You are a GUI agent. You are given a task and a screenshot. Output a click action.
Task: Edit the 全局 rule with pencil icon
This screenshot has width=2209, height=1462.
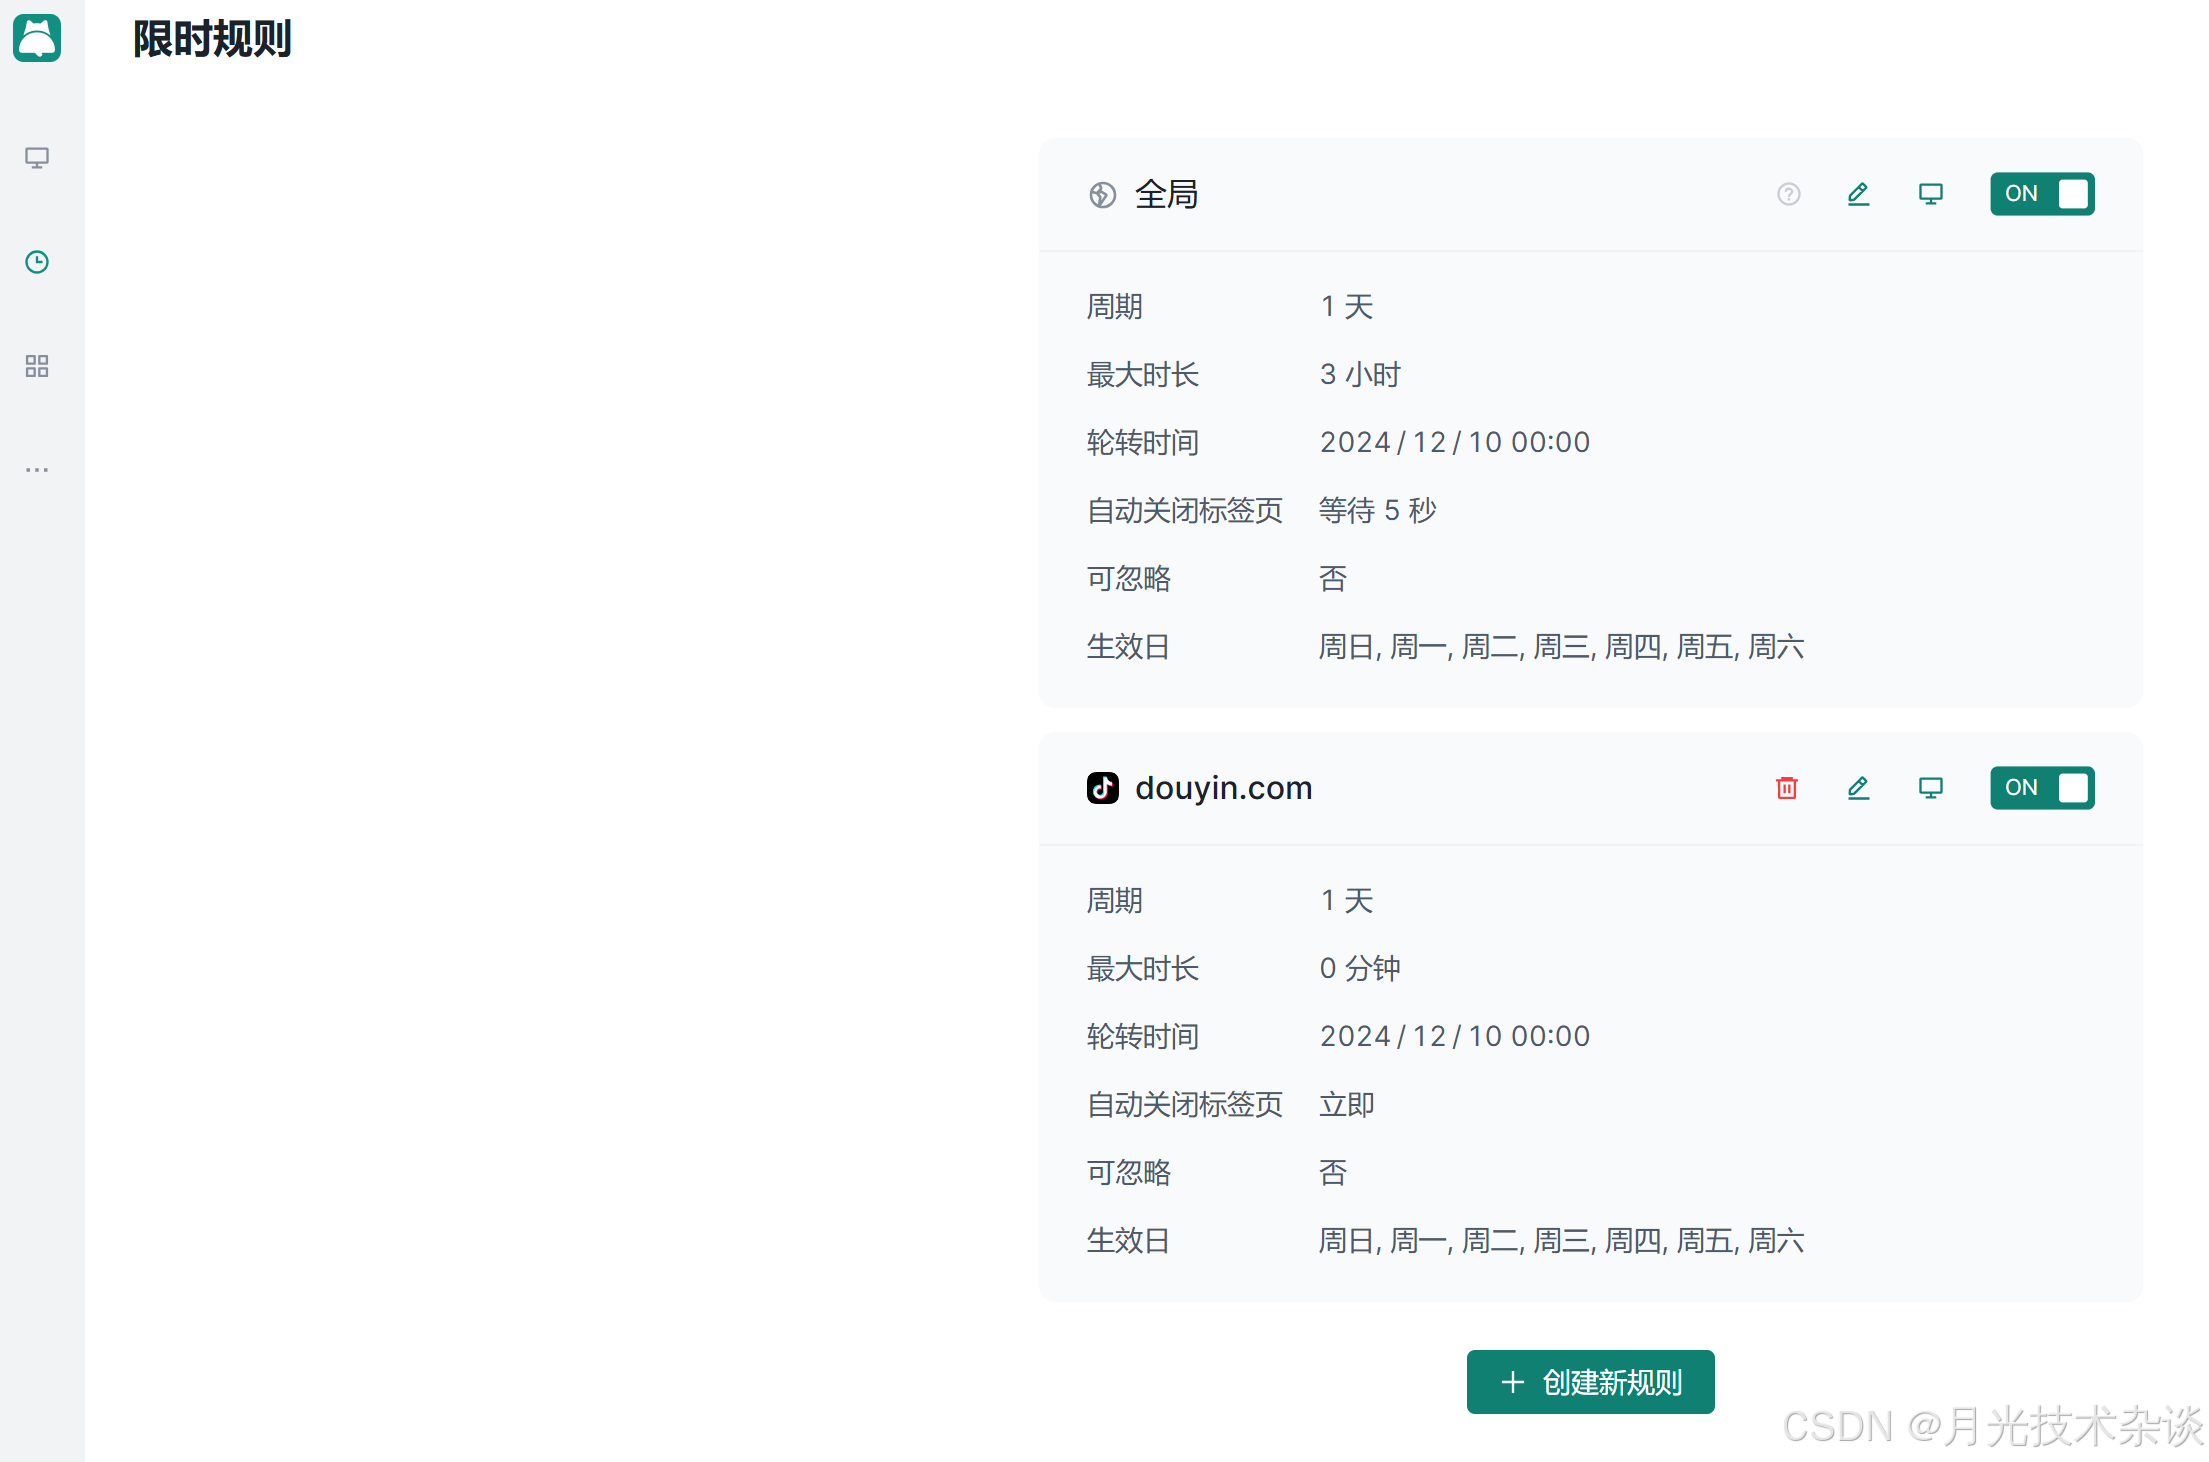(1858, 194)
